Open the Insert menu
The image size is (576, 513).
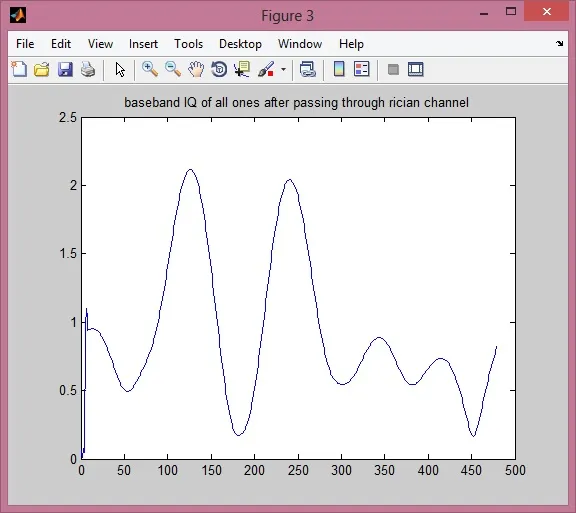point(143,44)
